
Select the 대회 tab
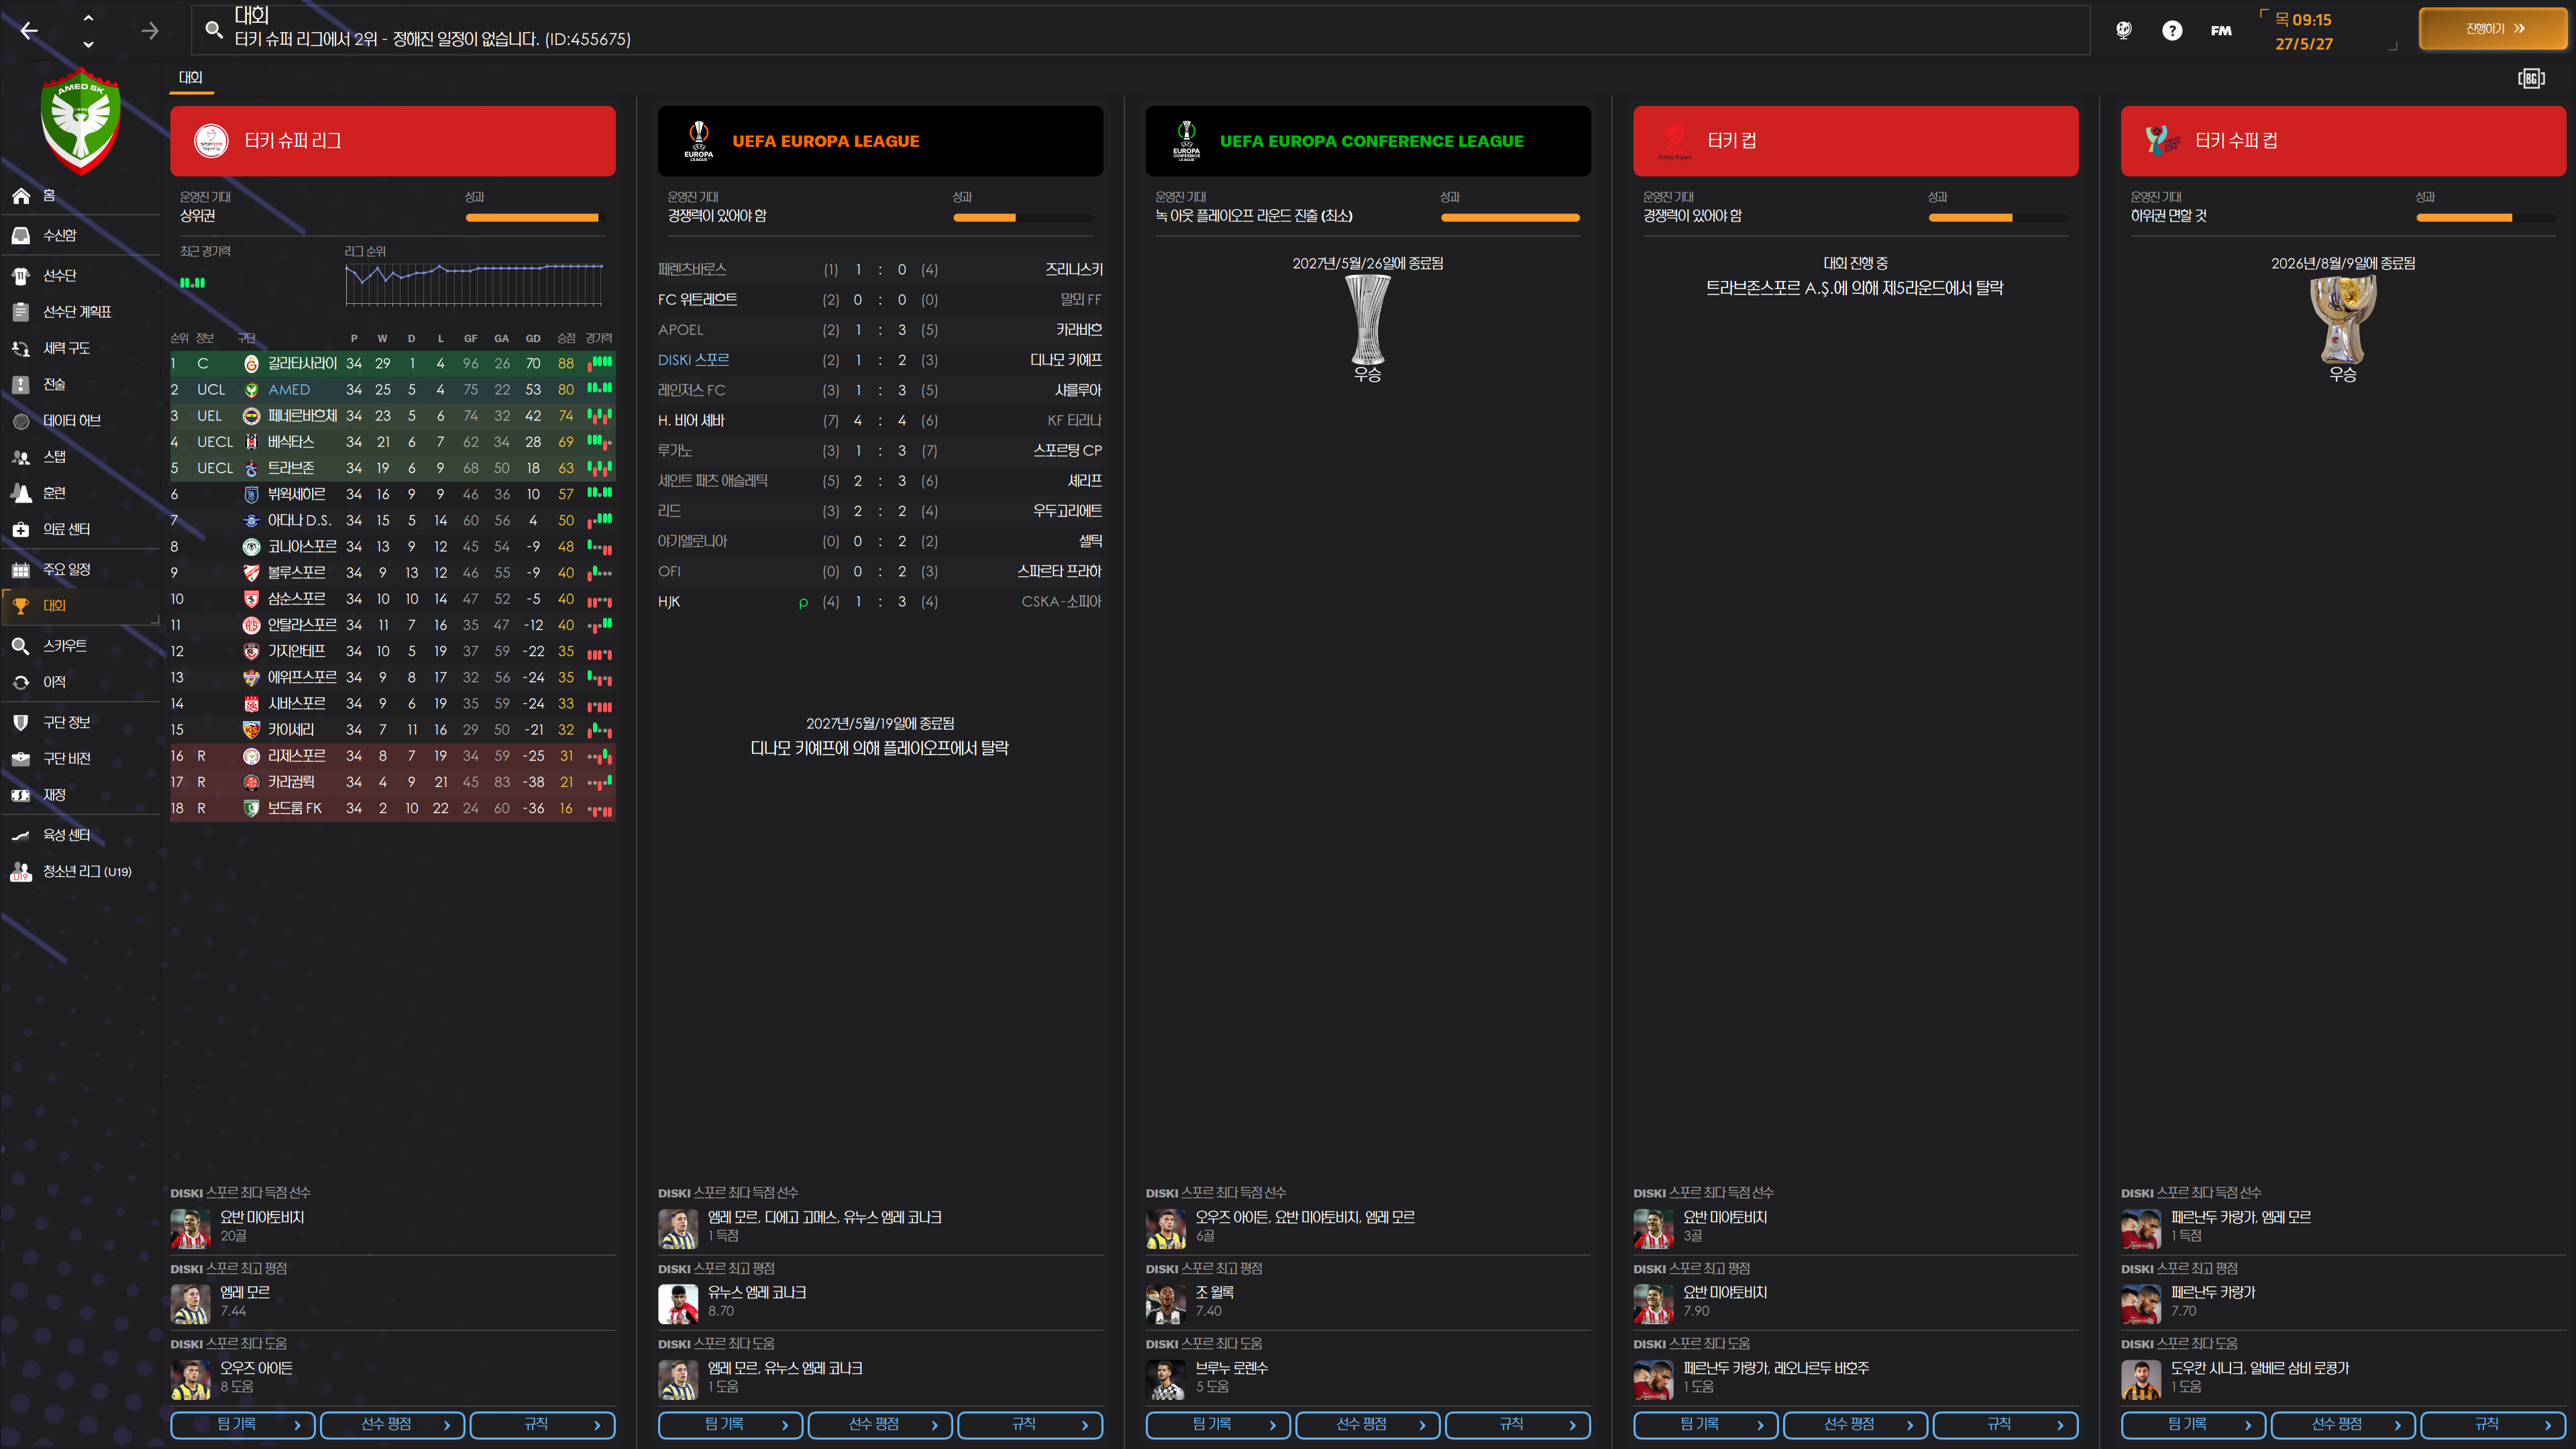click(x=191, y=77)
